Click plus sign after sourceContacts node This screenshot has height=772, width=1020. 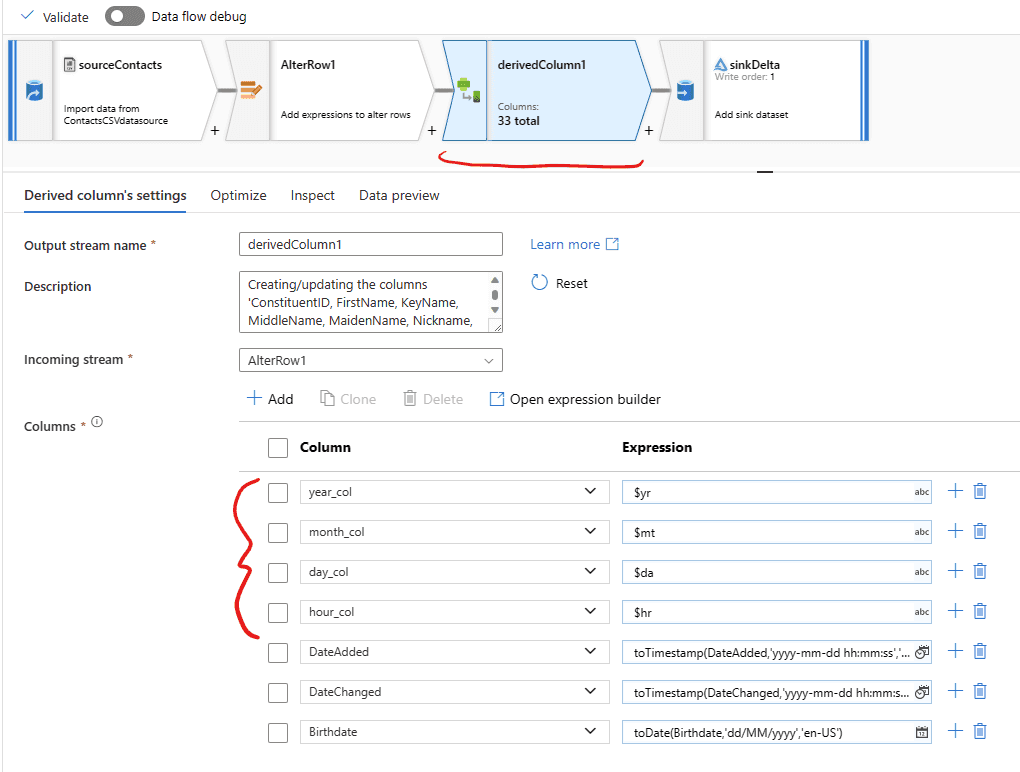click(x=215, y=131)
